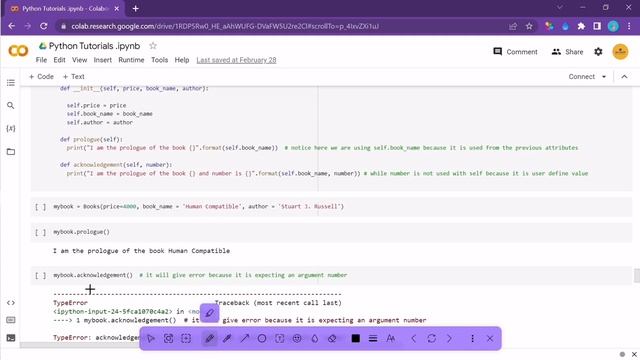
Task: Open the Files folder panel
Action: [x=11, y=152]
